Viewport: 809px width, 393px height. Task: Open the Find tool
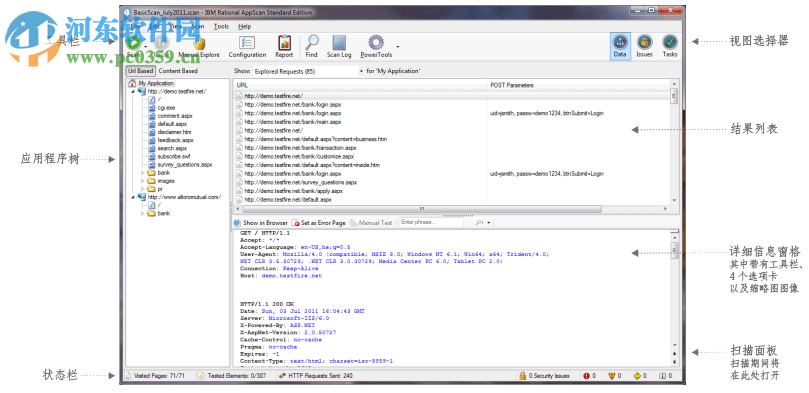pyautogui.click(x=311, y=47)
